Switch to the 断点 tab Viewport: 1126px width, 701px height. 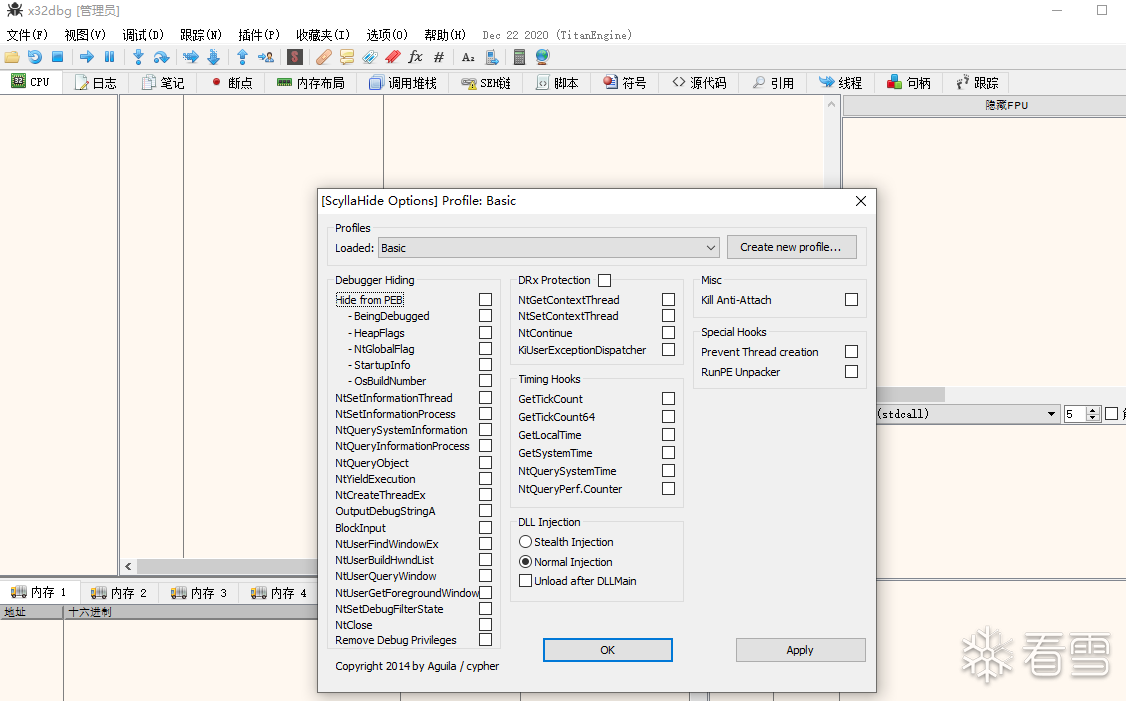click(x=232, y=83)
